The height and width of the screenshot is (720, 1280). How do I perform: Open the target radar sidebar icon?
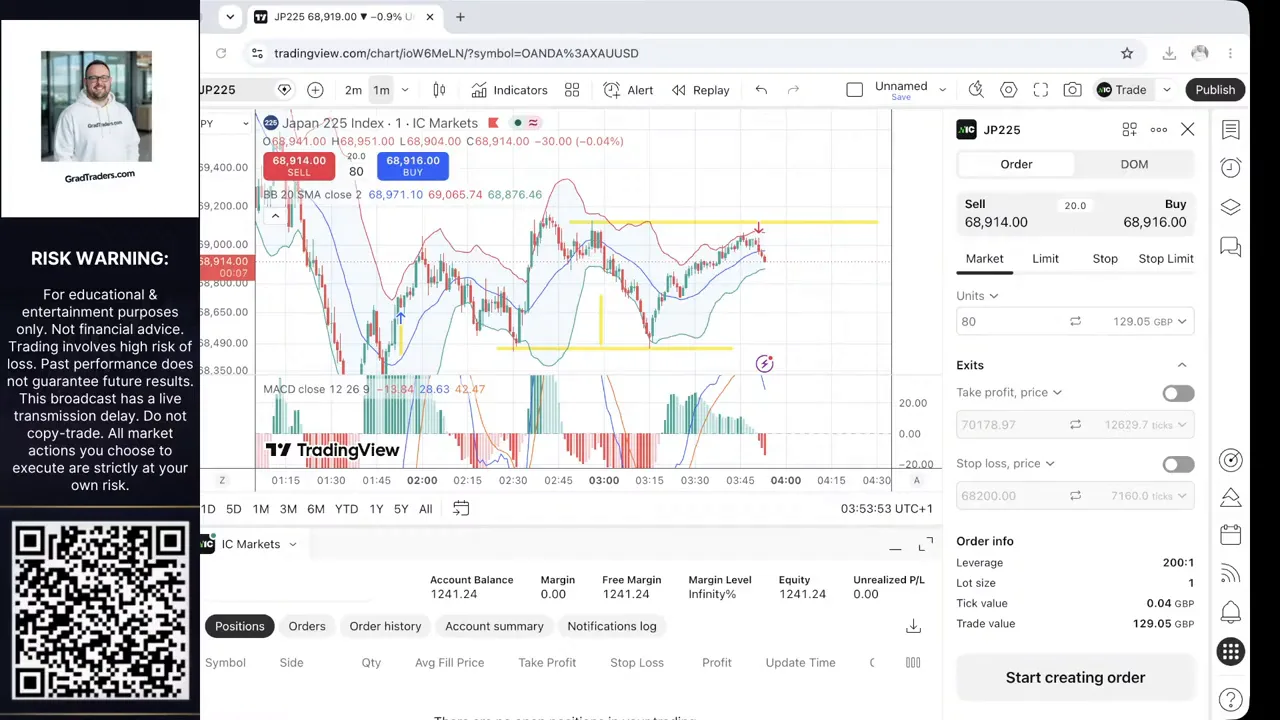click(1231, 460)
